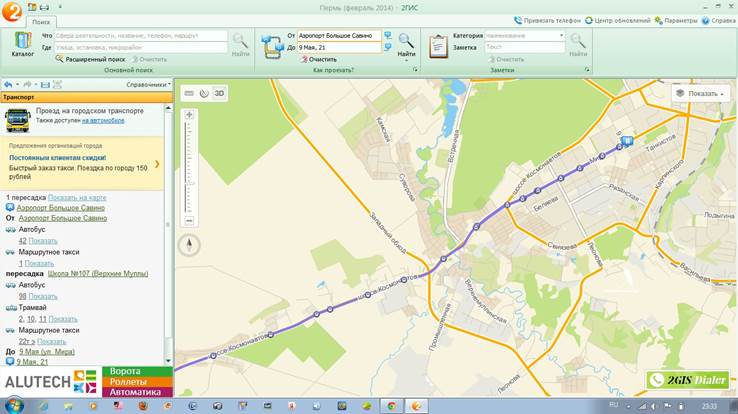Click Показать next to trams 2, 10, 11
Screen dimensions: 738x414
pos(63,319)
